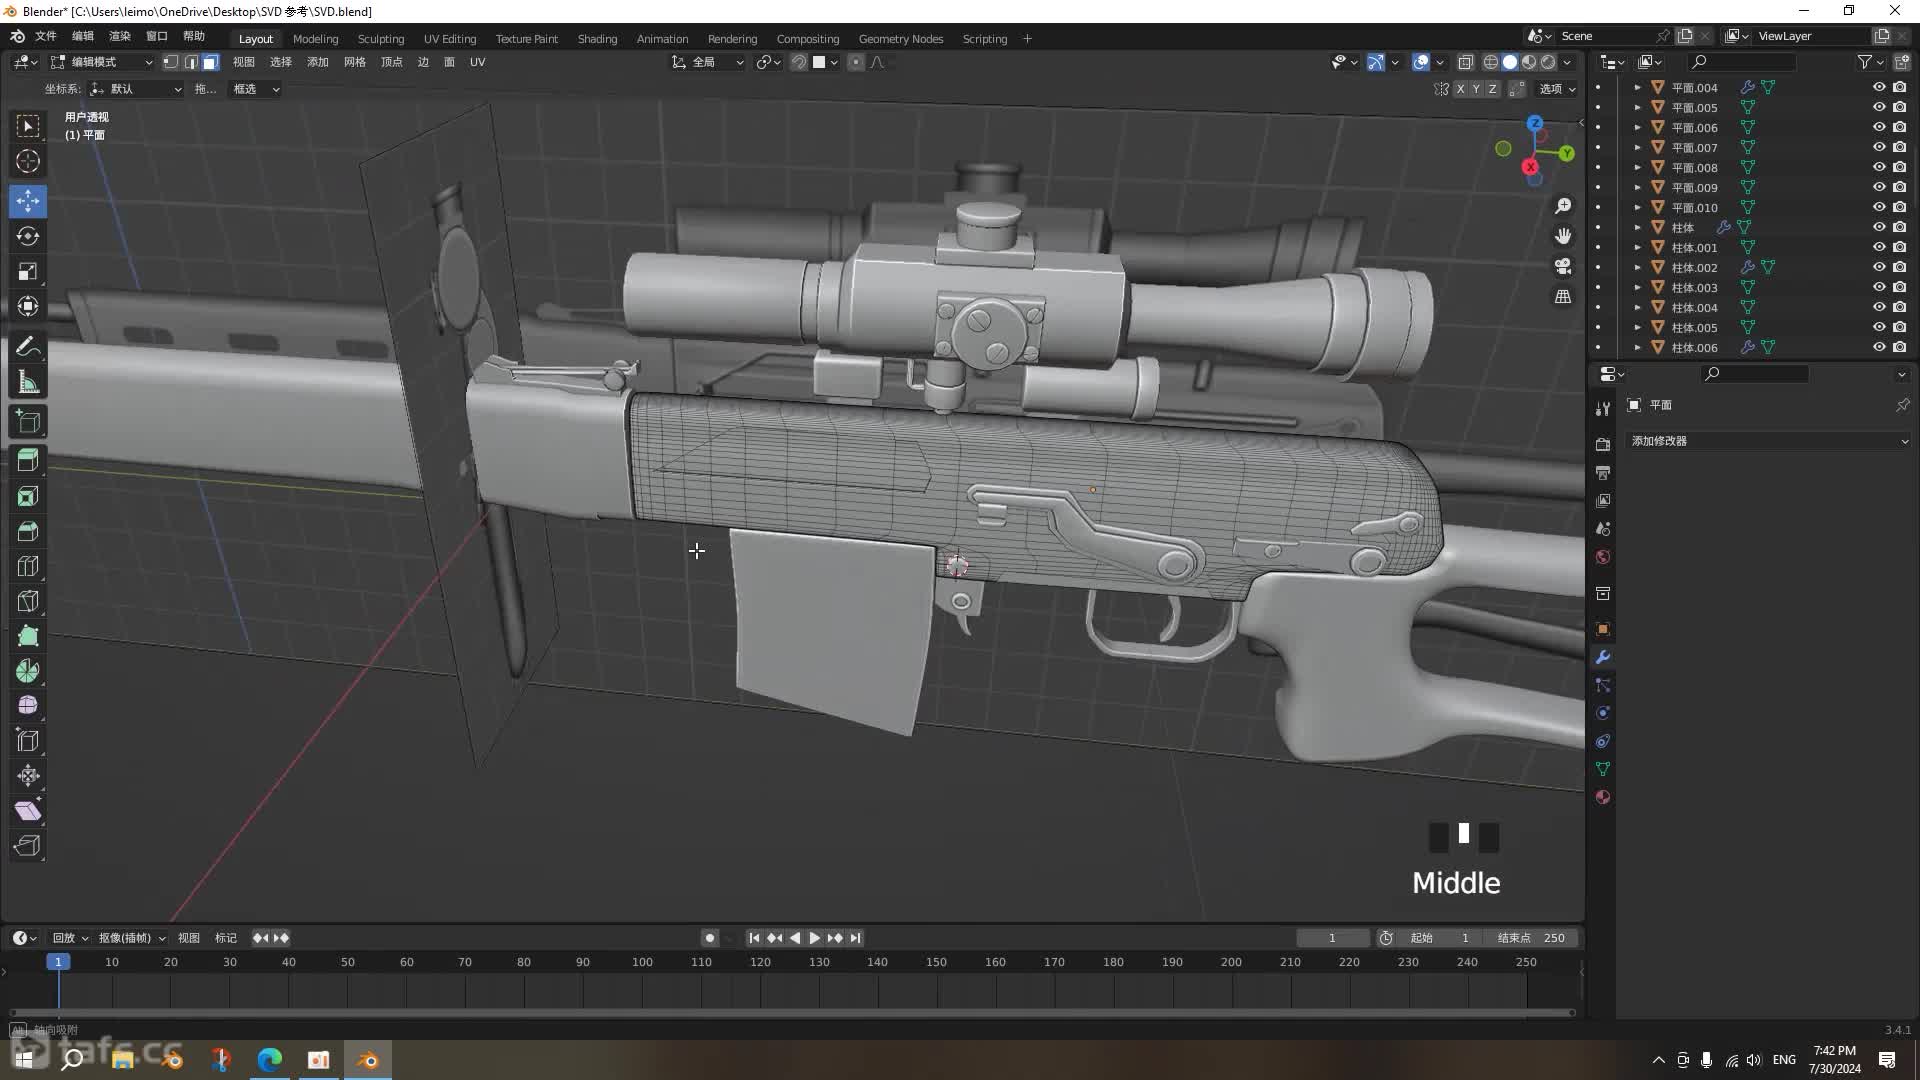Select the Measure tool

[28, 382]
